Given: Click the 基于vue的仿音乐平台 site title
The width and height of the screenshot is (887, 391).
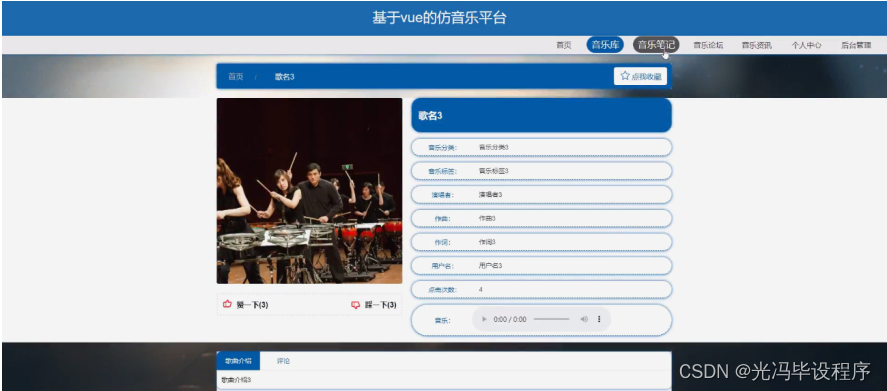Looking at the screenshot, I should [x=439, y=18].
